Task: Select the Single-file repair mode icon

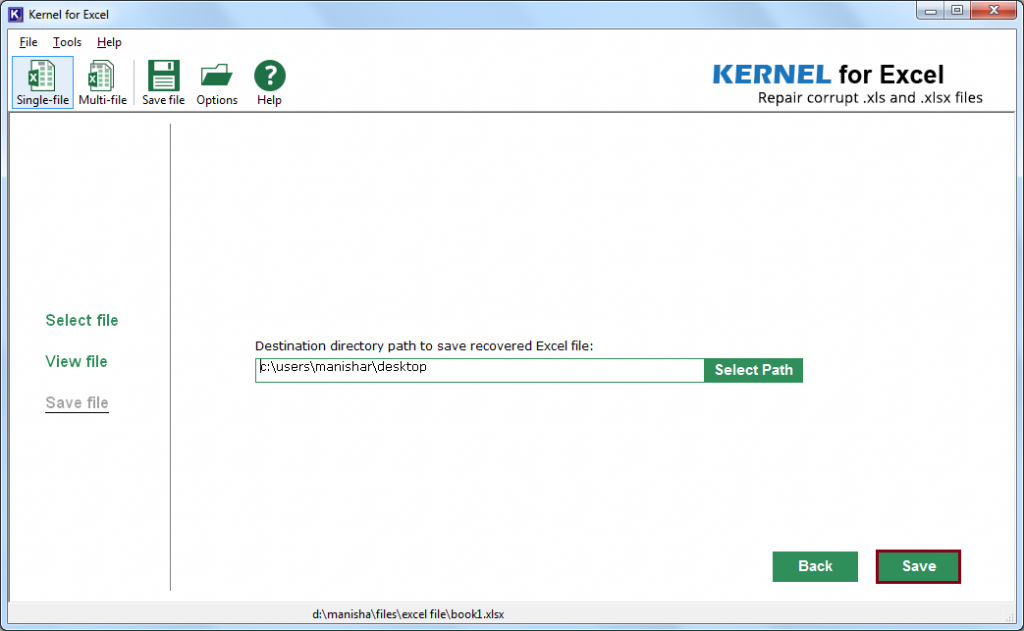Action: pos(42,81)
